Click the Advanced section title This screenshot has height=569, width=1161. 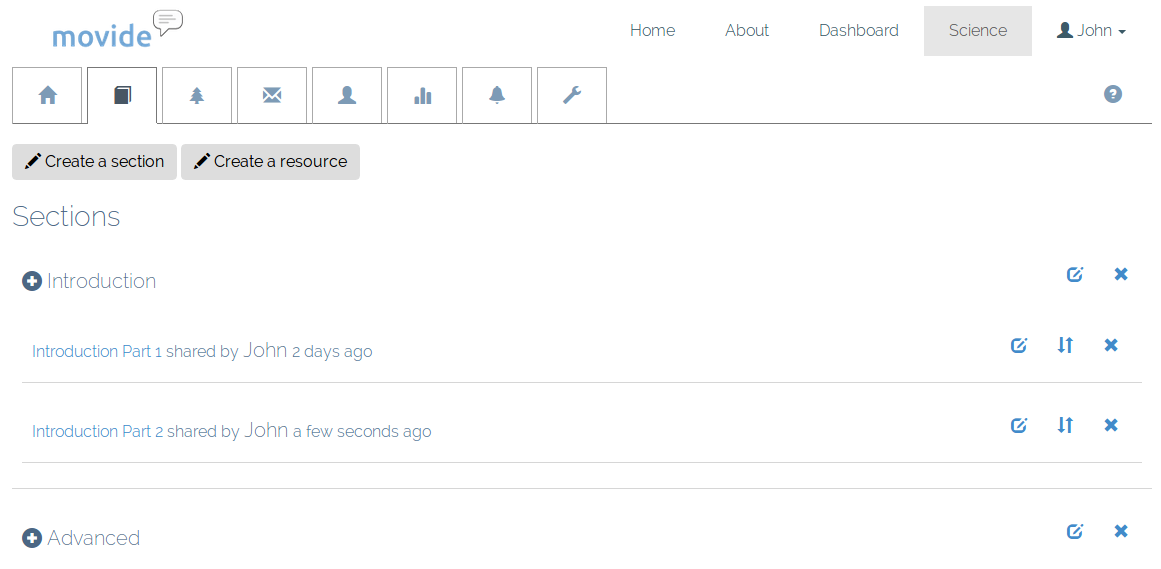click(x=93, y=538)
